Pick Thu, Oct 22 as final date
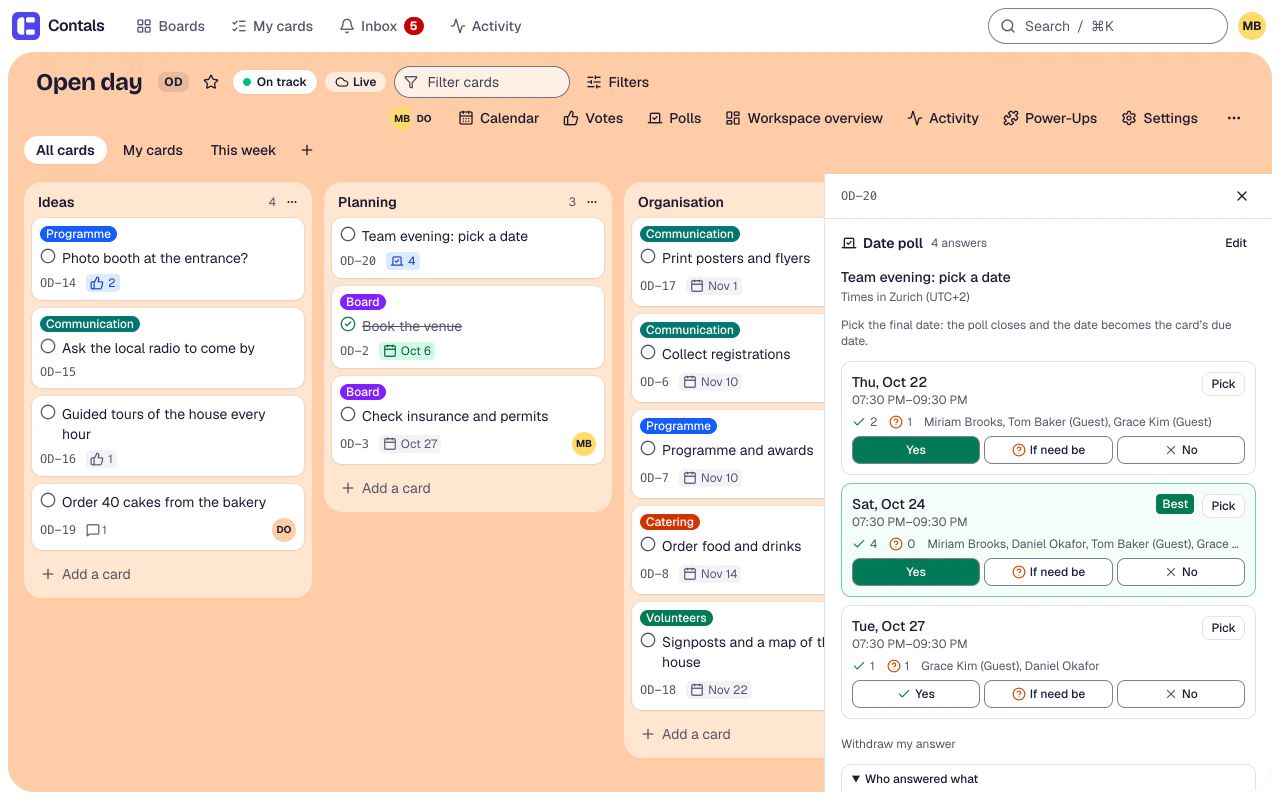 click(x=1223, y=384)
